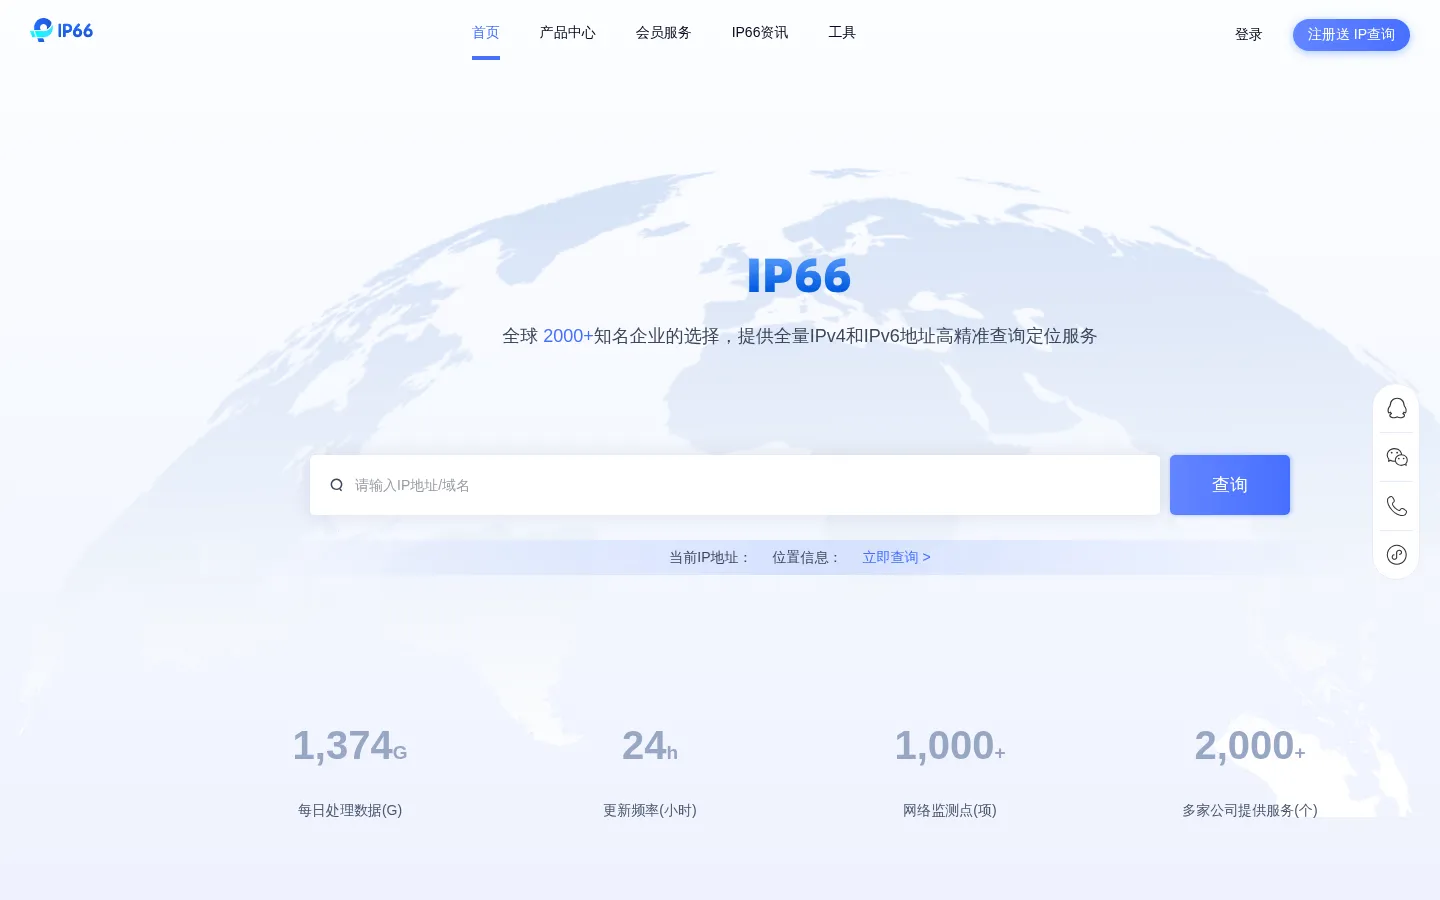Click the 1,374G statistic
Viewport: 1440px width, 900px height.
350,746
